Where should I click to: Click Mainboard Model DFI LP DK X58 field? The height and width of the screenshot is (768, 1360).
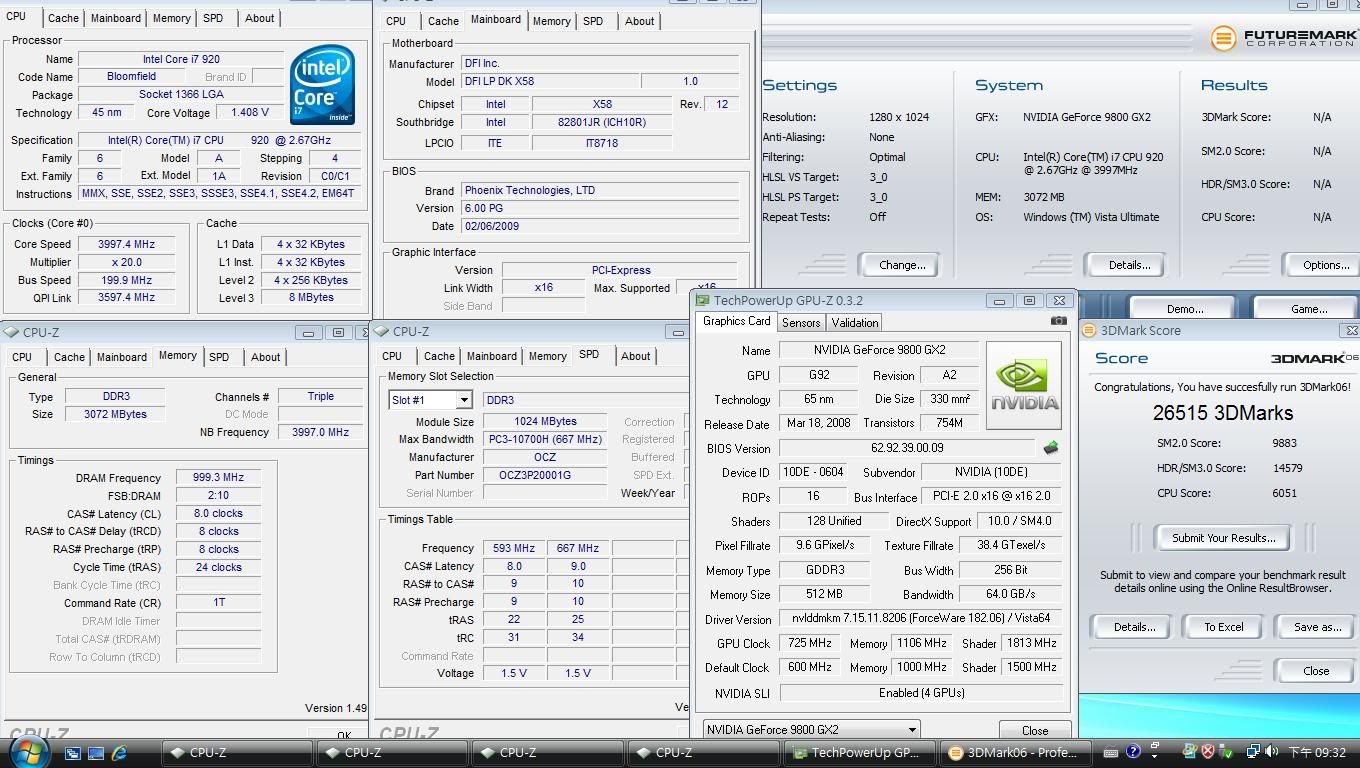click(x=550, y=82)
